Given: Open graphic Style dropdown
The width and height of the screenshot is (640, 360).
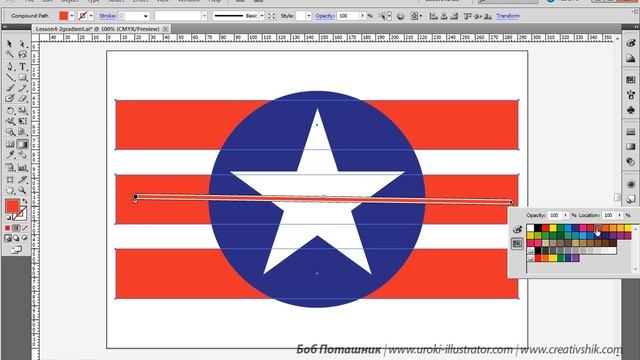Looking at the screenshot, I should point(309,16).
